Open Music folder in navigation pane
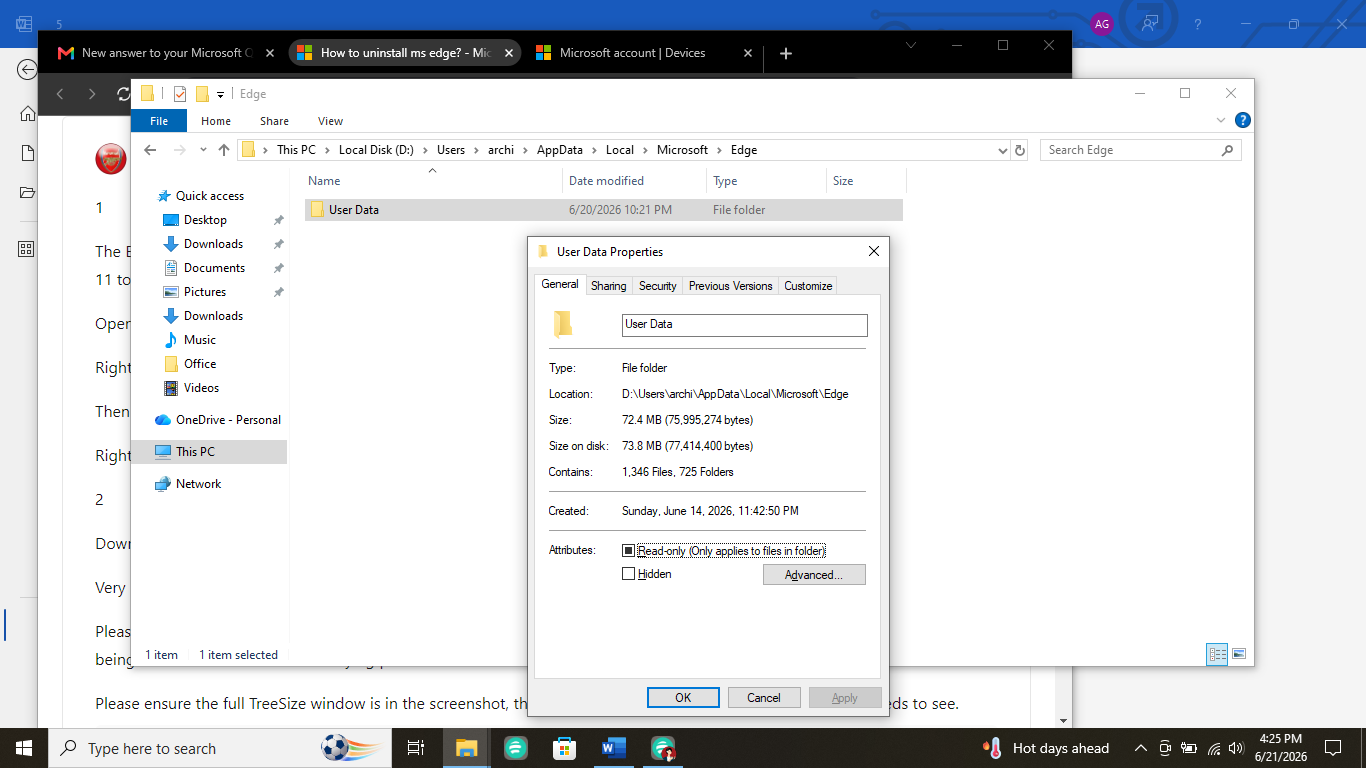1366x768 pixels. [200, 340]
